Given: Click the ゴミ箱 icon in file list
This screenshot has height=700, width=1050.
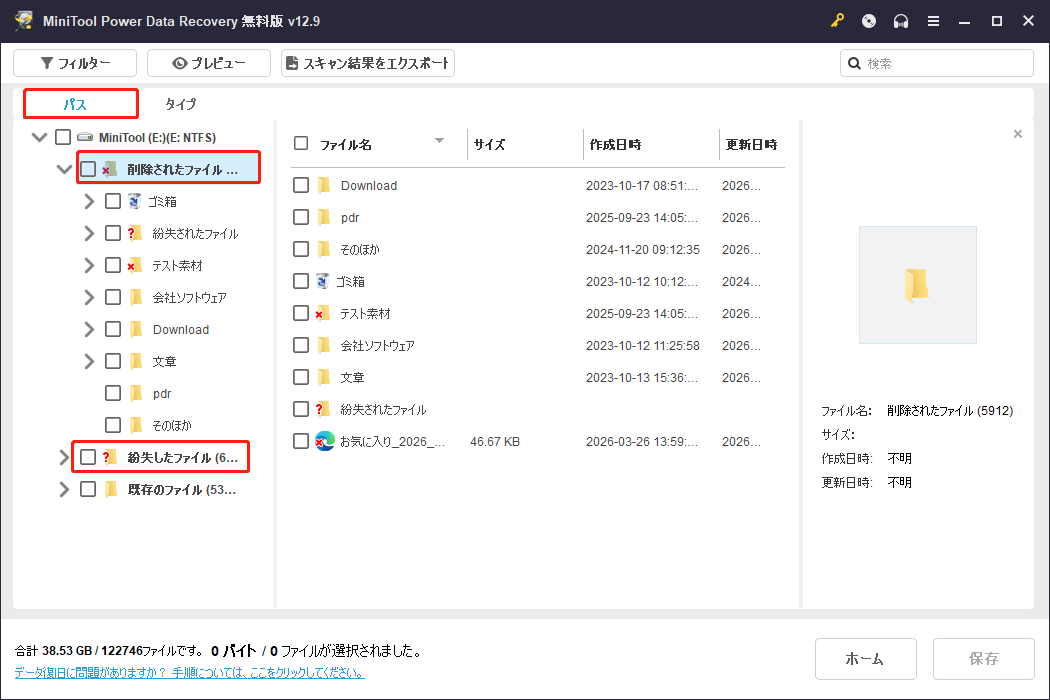Looking at the screenshot, I should [x=323, y=281].
